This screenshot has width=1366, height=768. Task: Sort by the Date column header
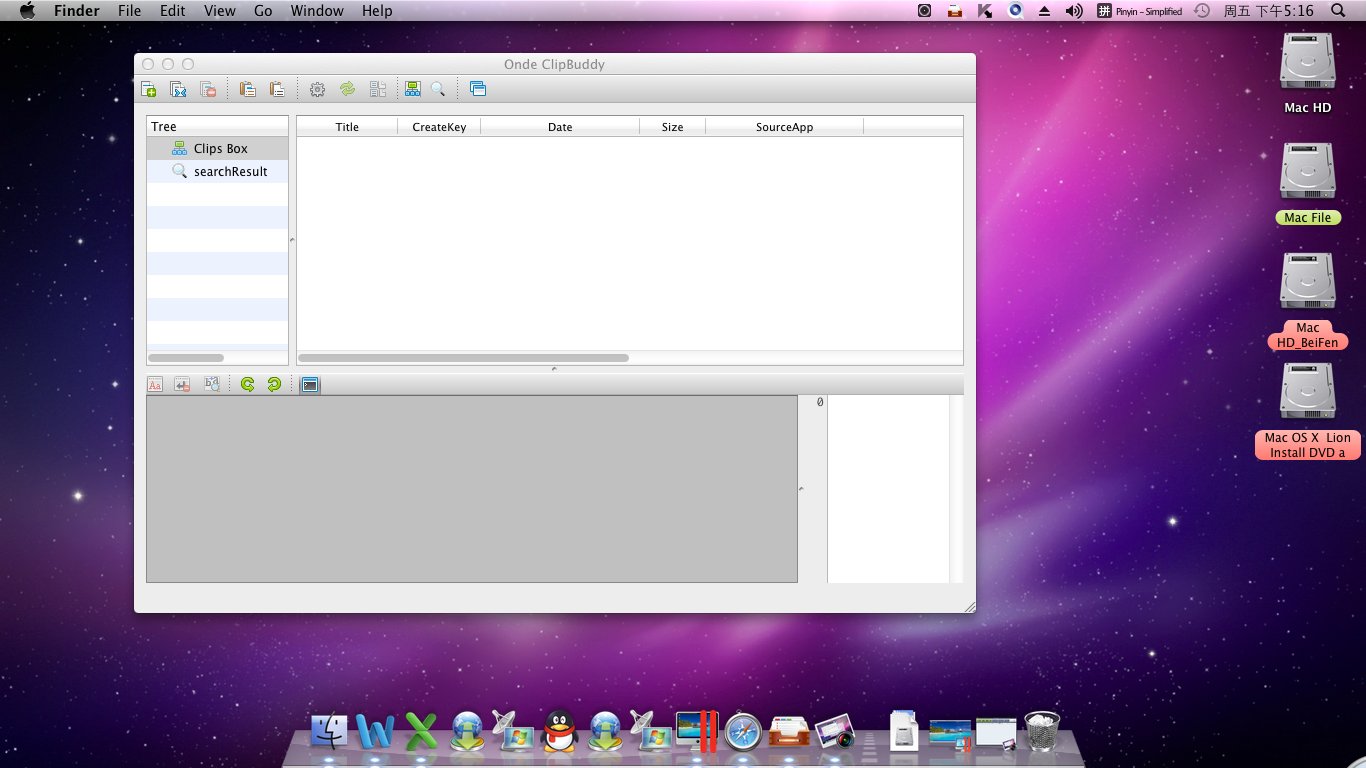click(560, 127)
